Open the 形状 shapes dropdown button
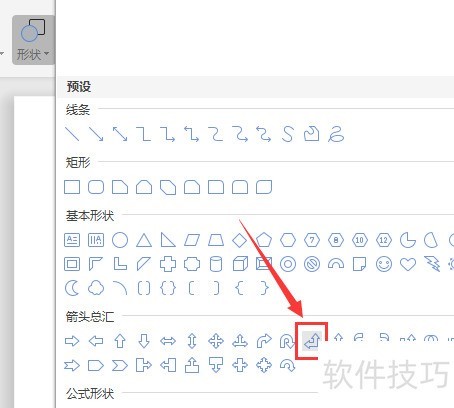The height and width of the screenshot is (408, 454). [x=33, y=40]
